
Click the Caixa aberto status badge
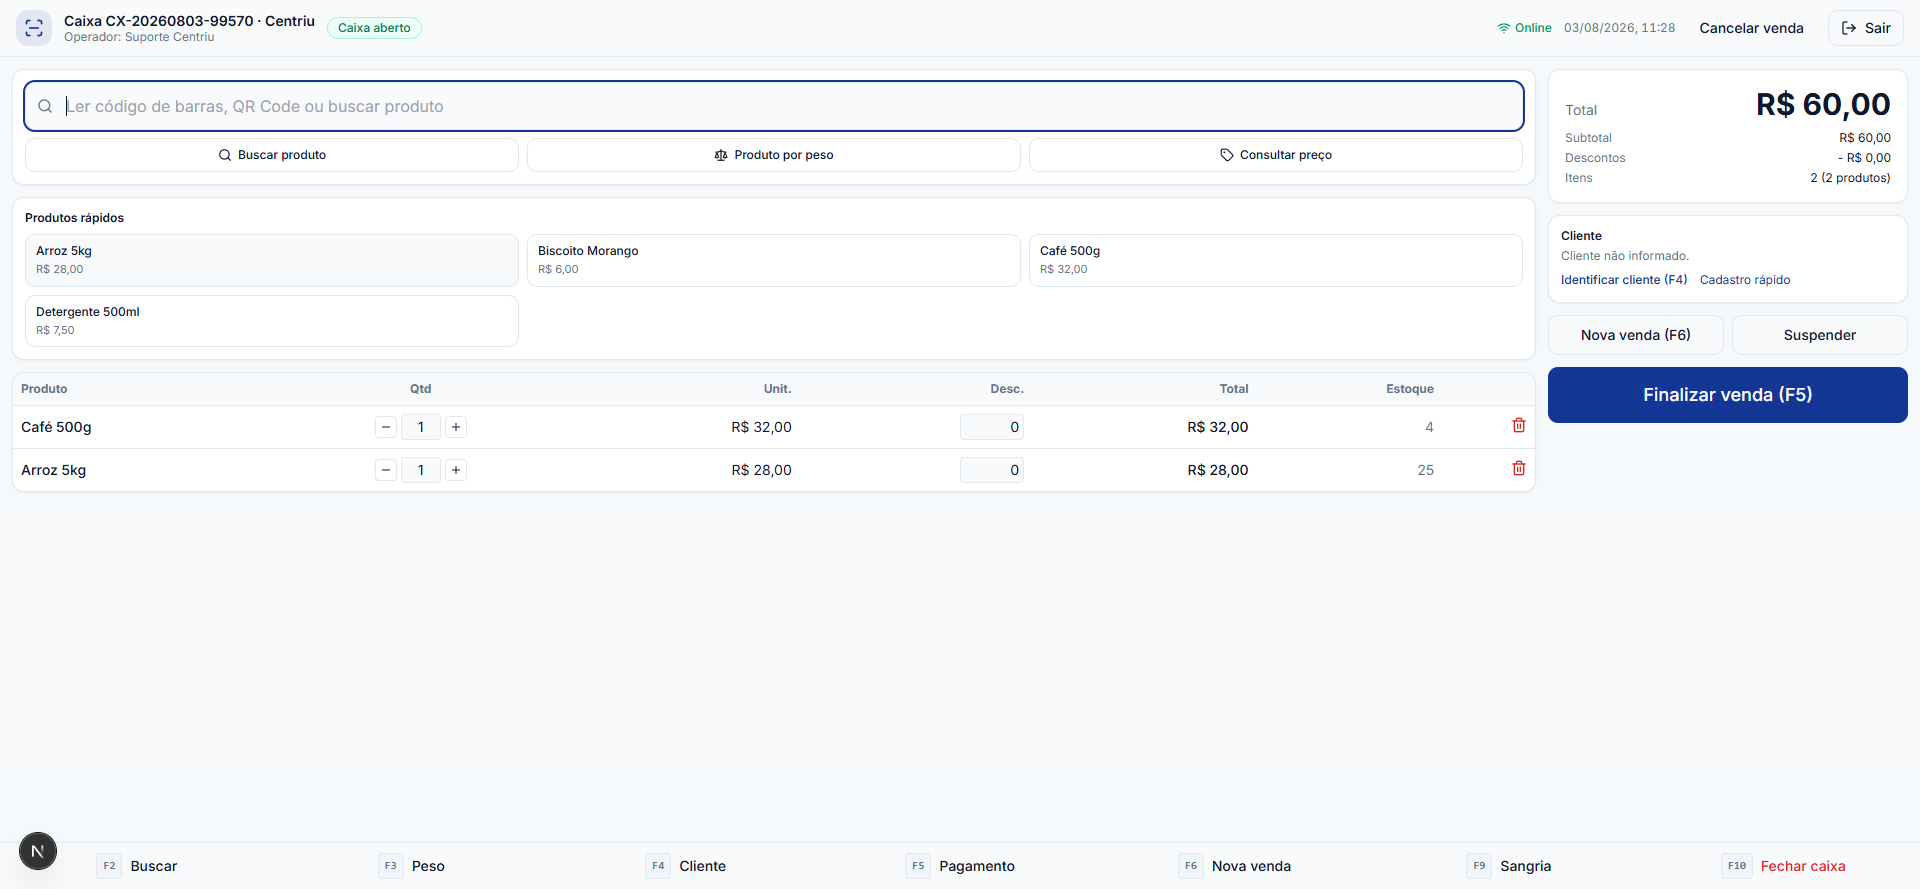tap(374, 28)
